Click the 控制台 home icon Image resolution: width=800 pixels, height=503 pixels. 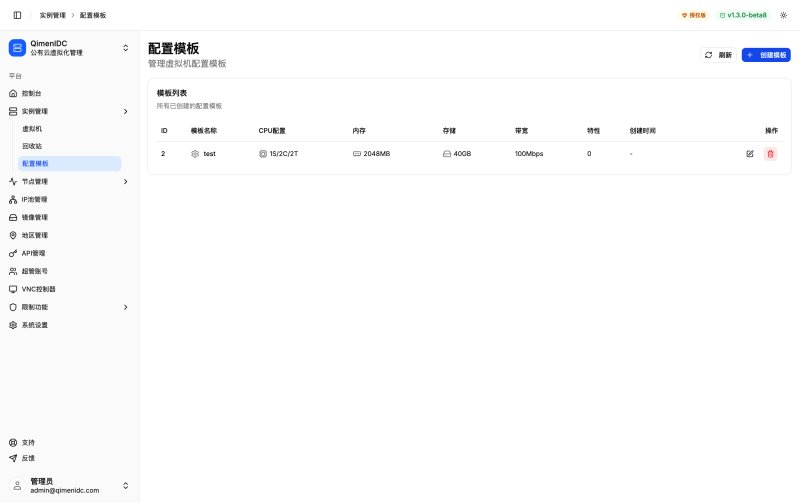(13, 93)
